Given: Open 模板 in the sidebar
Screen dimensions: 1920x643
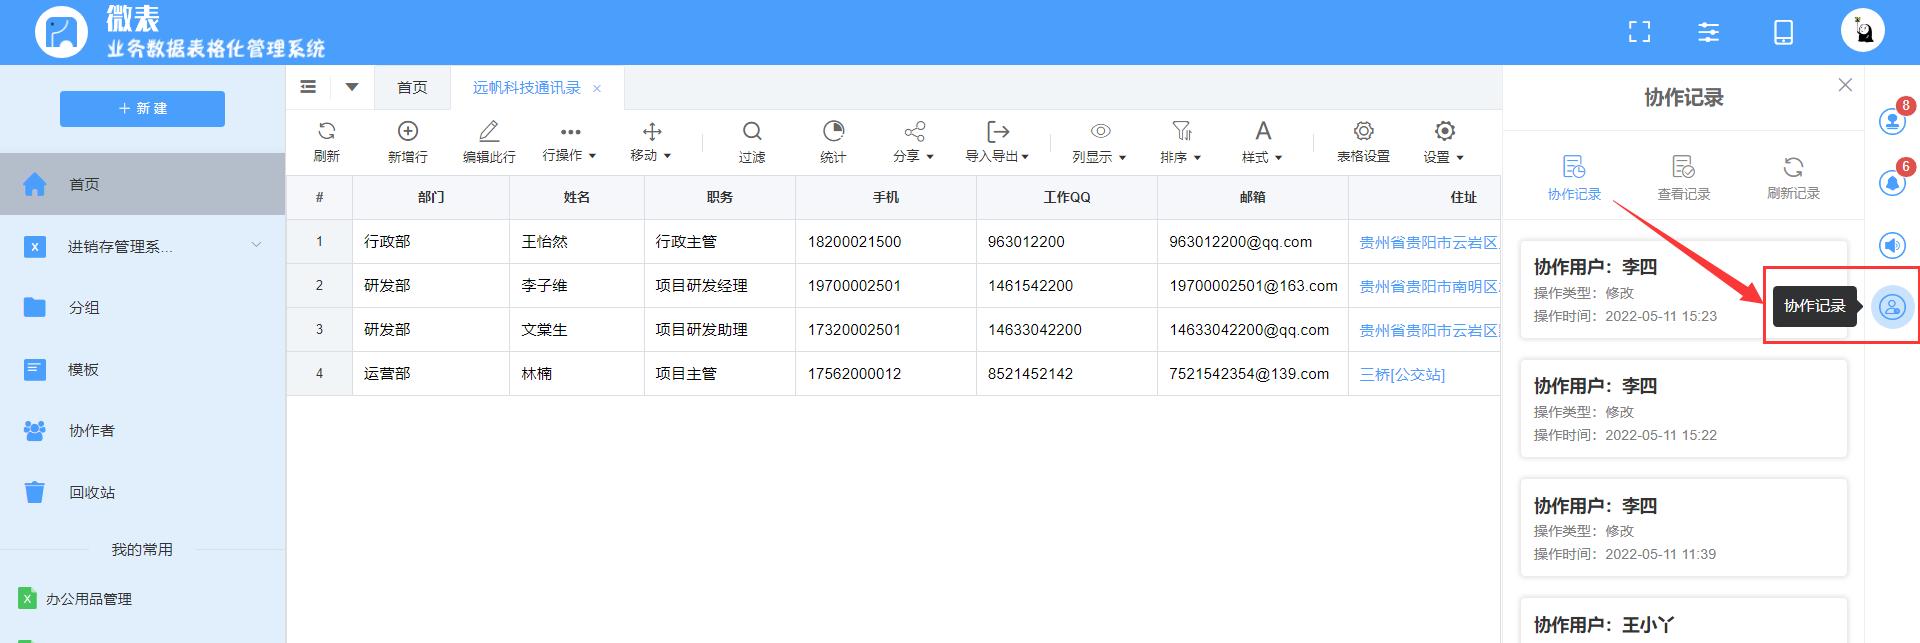Looking at the screenshot, I should pyautogui.click(x=142, y=369).
